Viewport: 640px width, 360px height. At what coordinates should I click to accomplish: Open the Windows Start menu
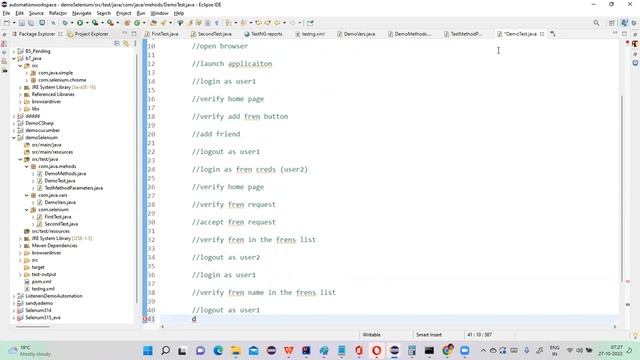point(148,350)
